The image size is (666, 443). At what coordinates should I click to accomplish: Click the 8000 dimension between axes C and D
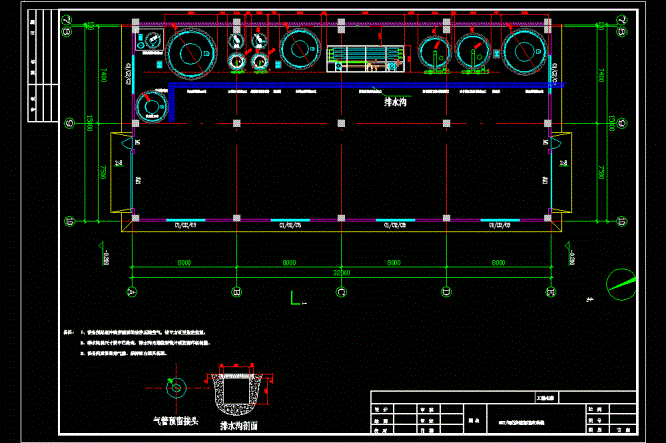tap(394, 263)
